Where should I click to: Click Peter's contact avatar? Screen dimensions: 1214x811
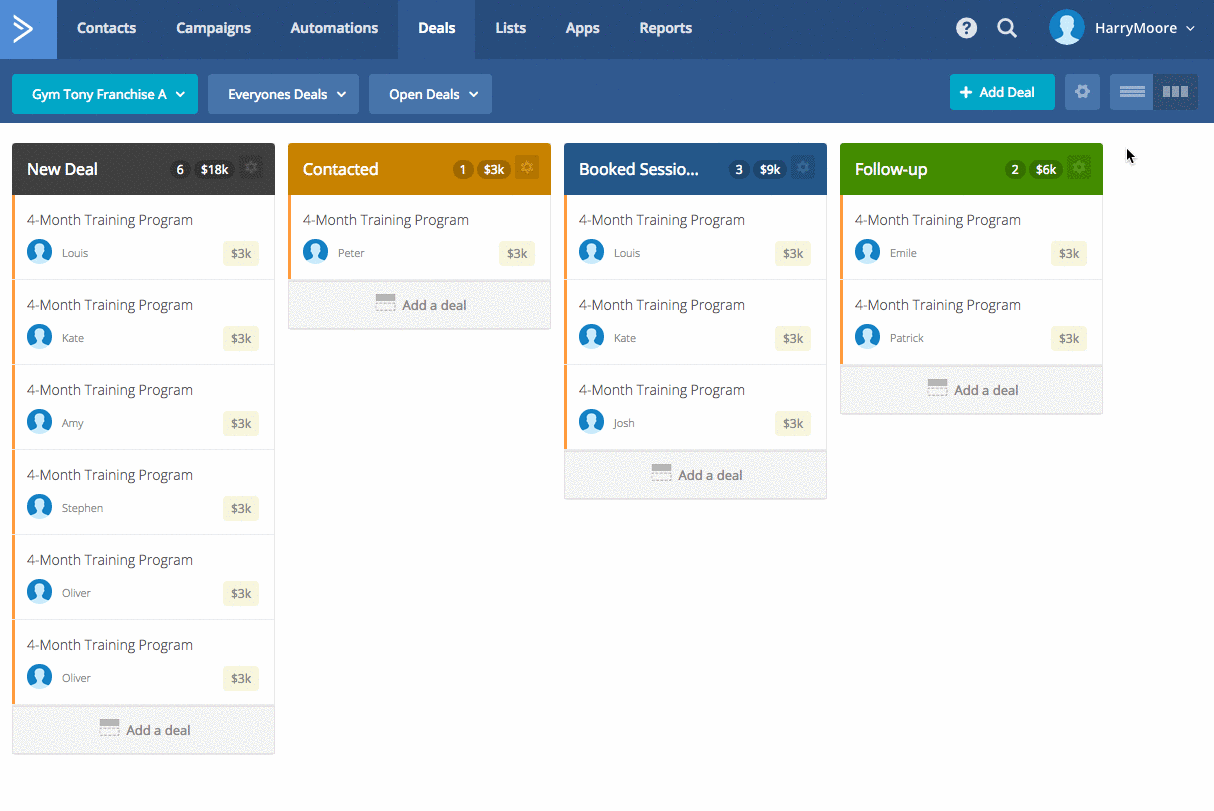coord(316,252)
